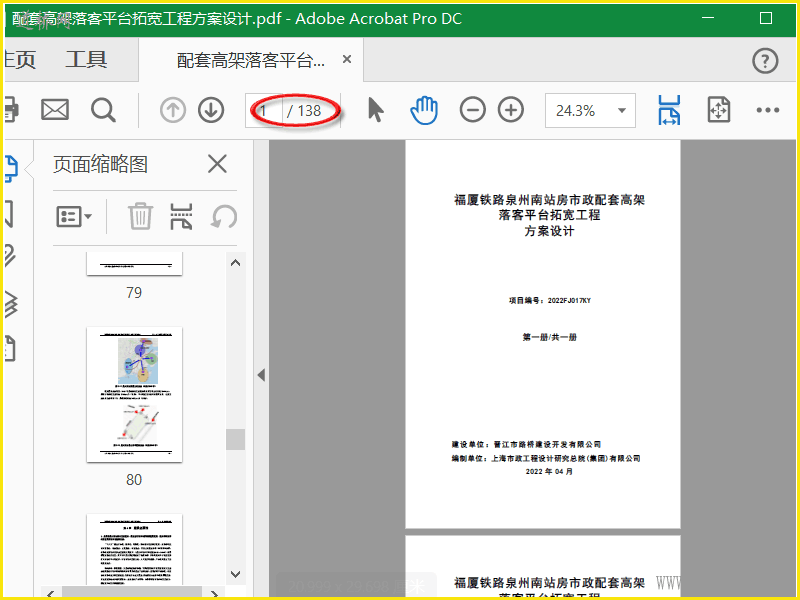Click thumbnail panel horizontal scroll right arrow
This screenshot has width=800, height=600.
pos(215,594)
